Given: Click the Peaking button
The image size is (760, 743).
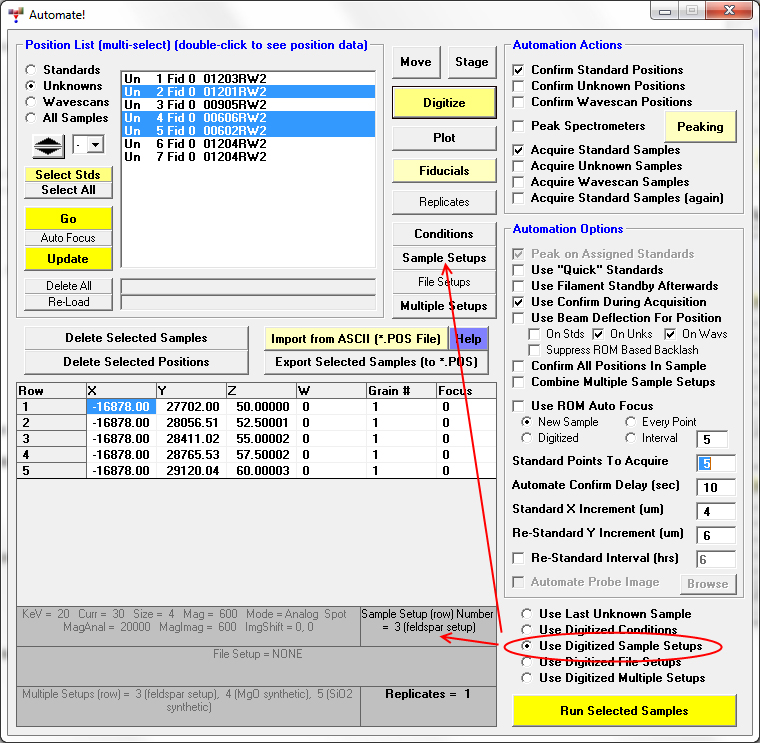Looking at the screenshot, I should click(x=700, y=127).
